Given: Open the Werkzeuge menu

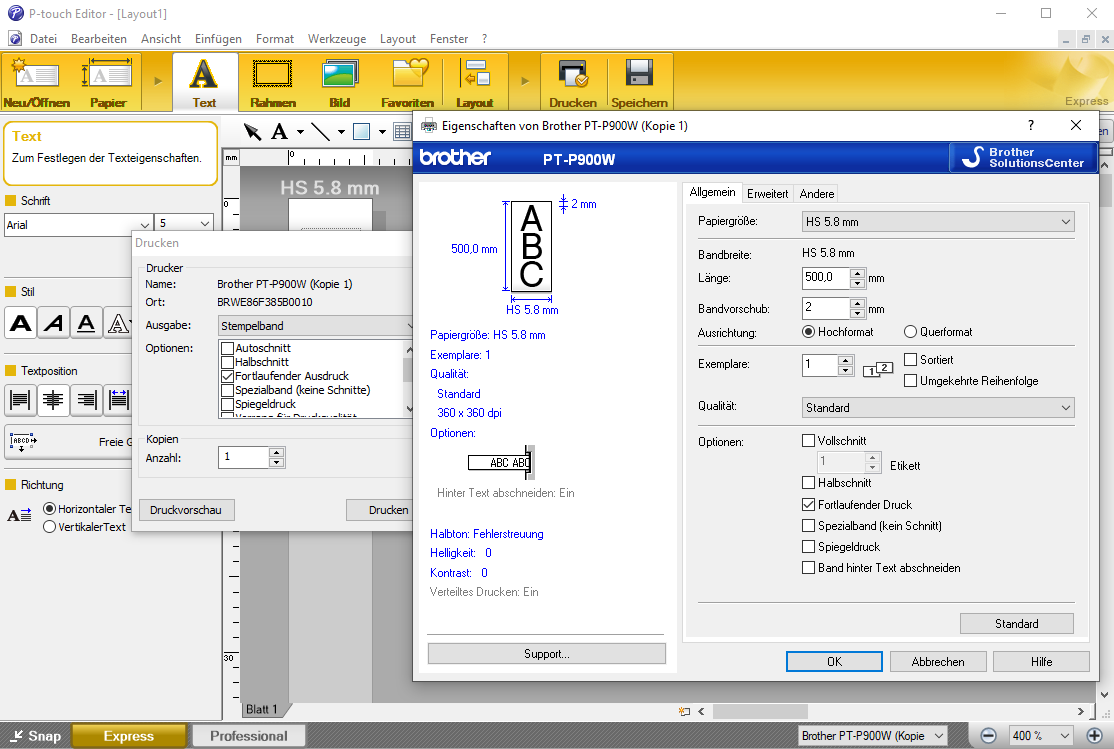Looking at the screenshot, I should [337, 39].
